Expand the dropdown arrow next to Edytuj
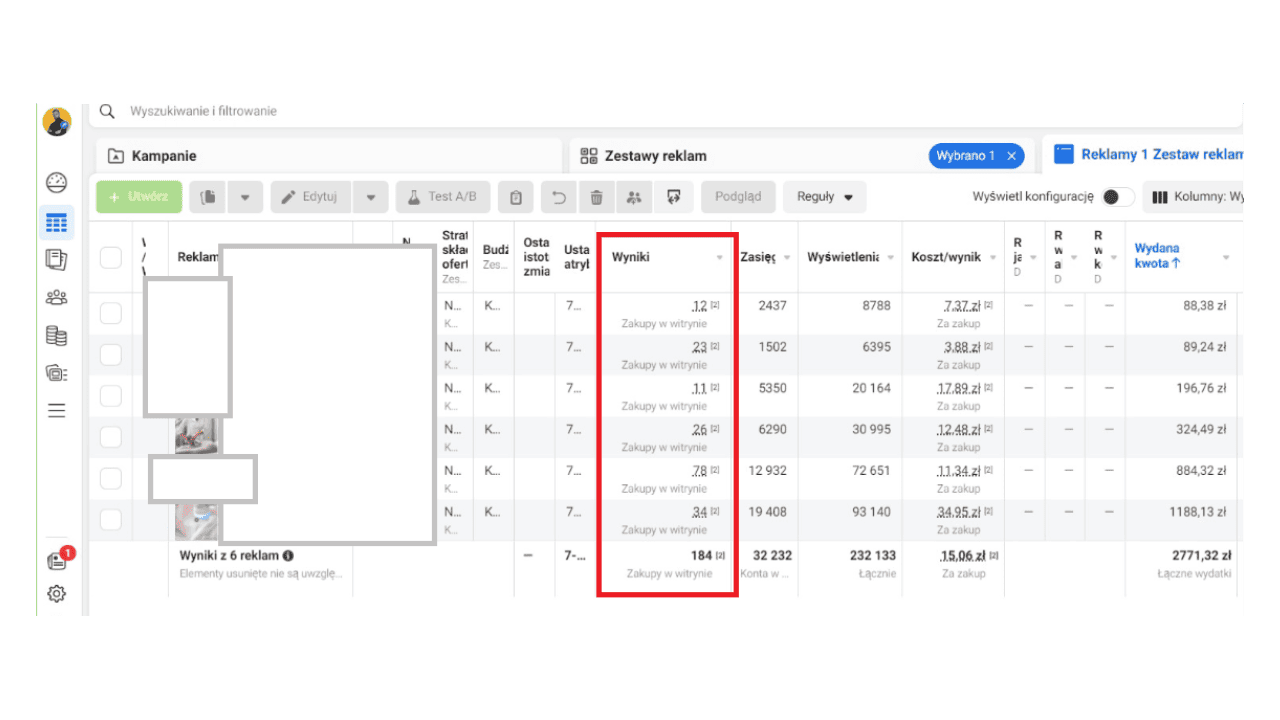 click(370, 197)
